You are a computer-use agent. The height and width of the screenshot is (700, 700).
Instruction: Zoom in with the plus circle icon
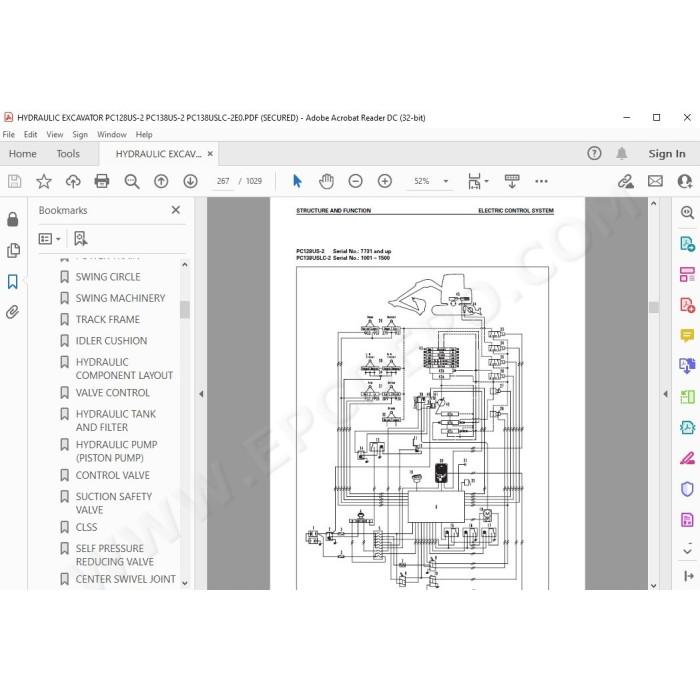385,181
